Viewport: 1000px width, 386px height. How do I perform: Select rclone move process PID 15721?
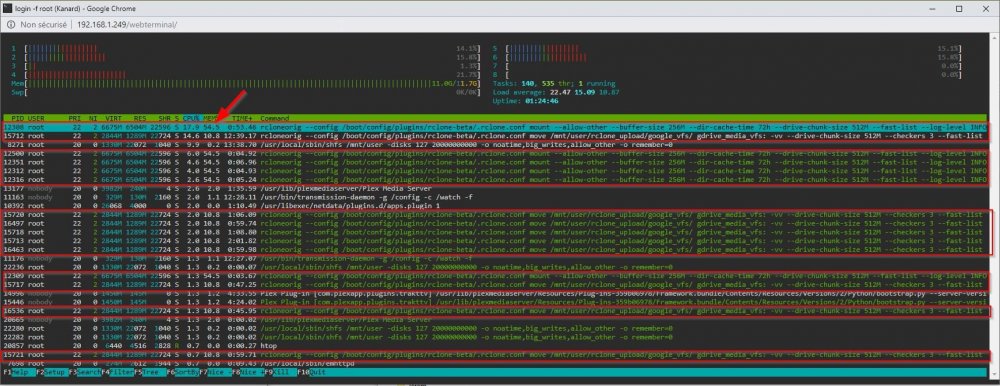[495, 354]
